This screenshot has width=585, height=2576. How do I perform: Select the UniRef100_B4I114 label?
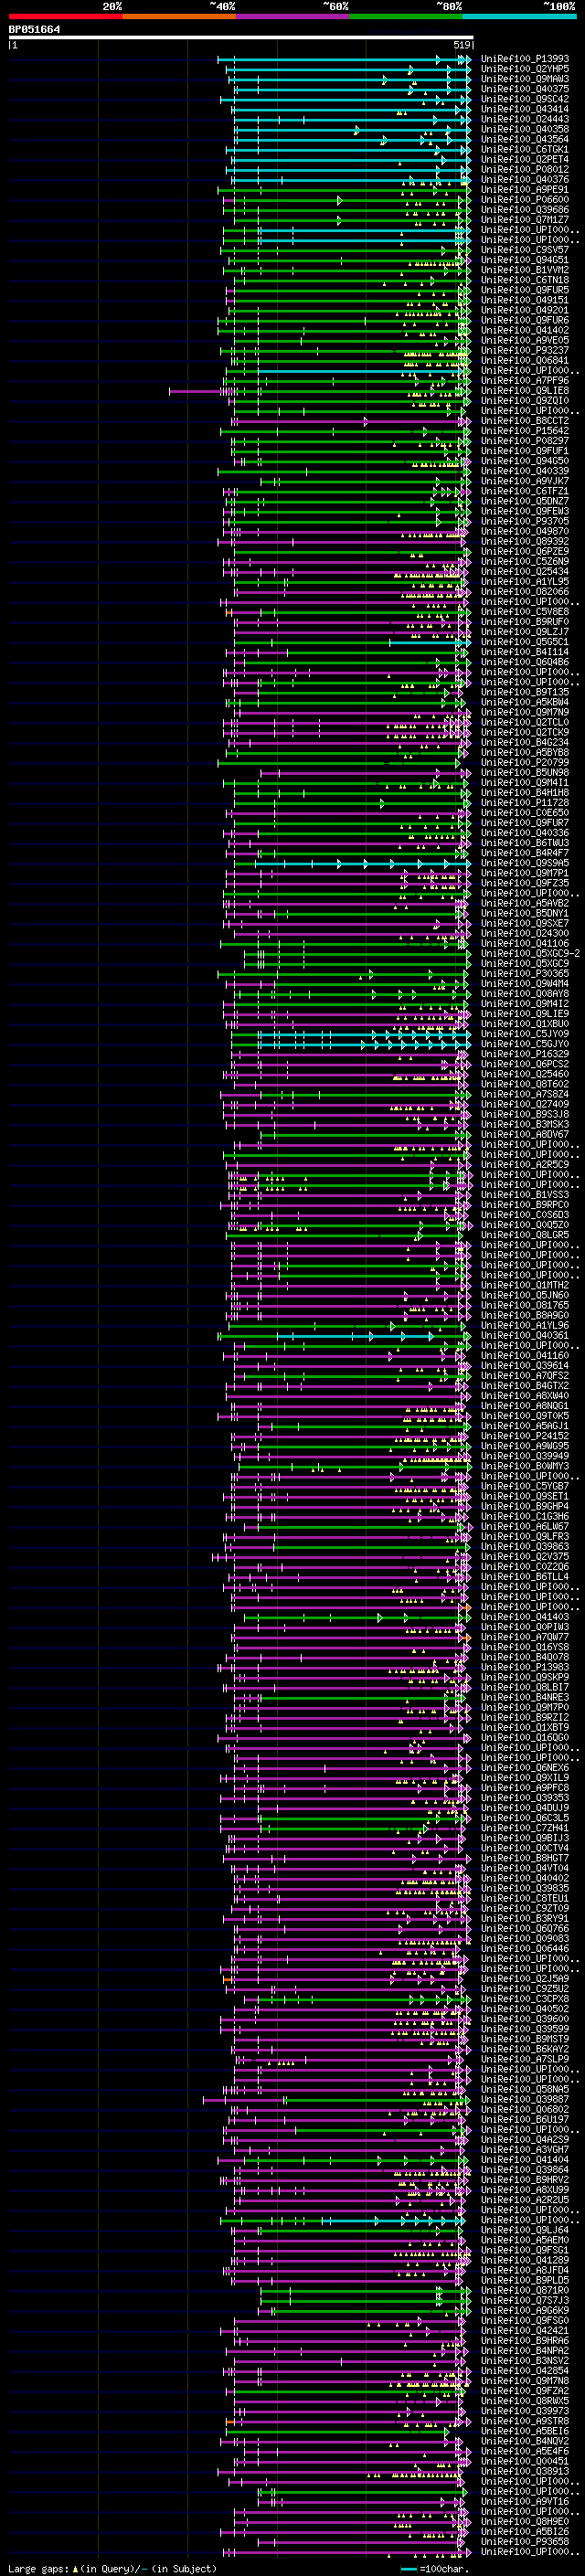[524, 652]
